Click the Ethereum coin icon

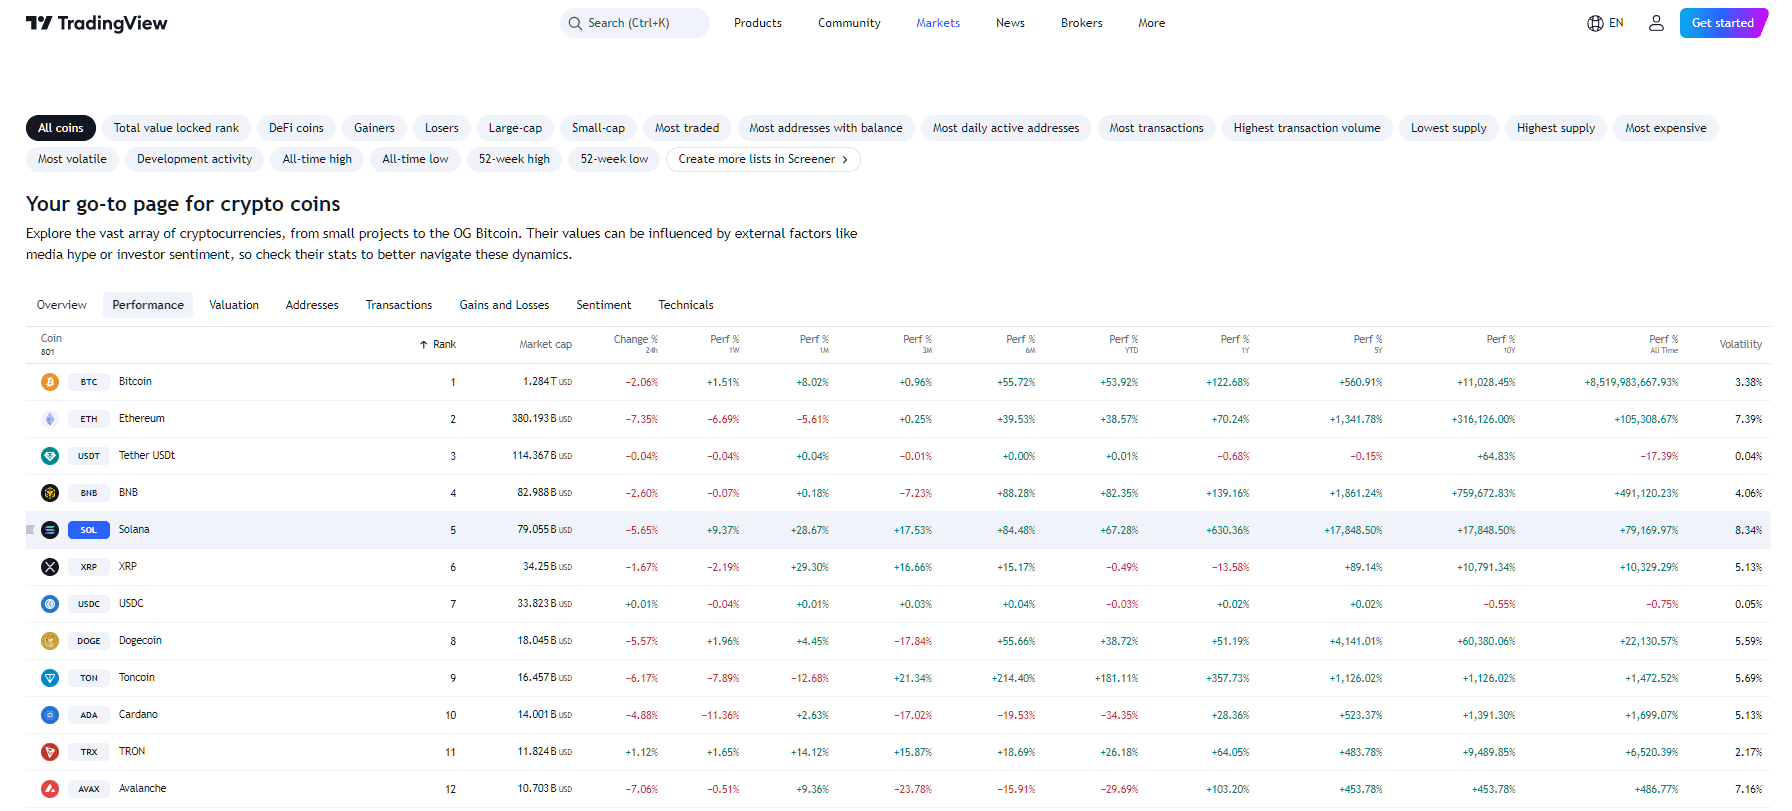[x=50, y=419]
